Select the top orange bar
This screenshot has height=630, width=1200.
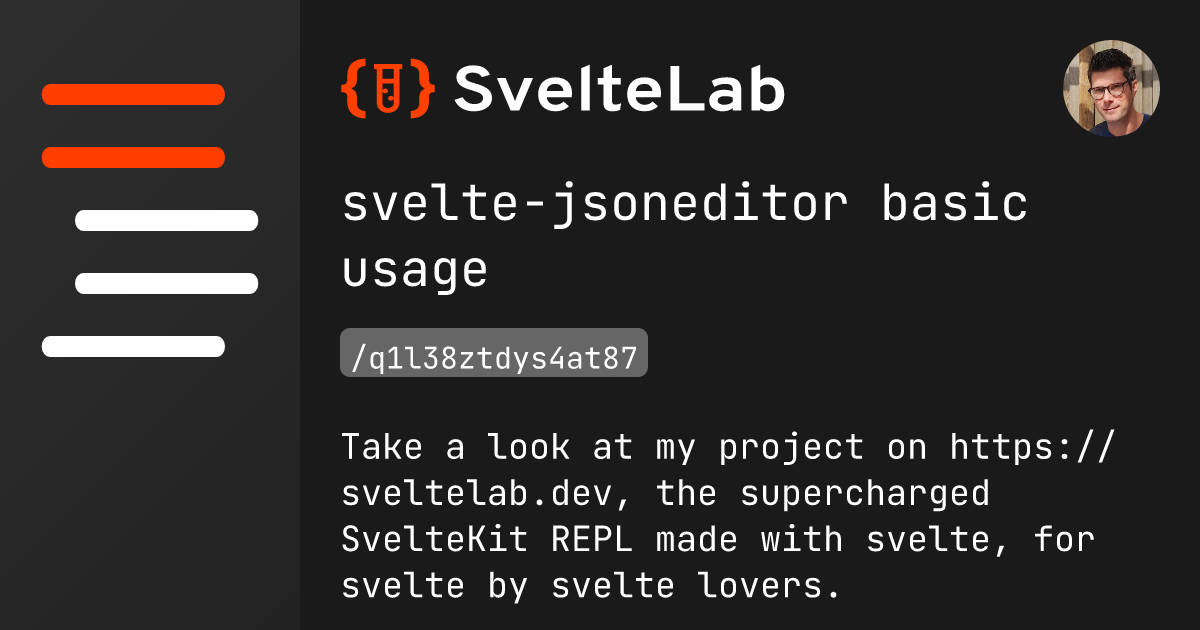click(x=133, y=95)
